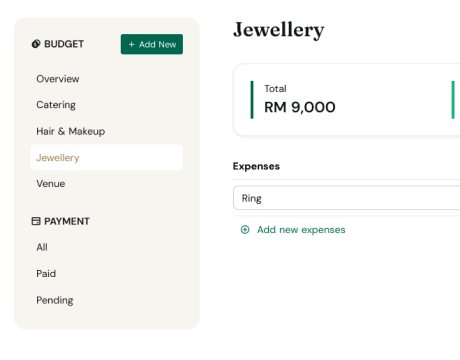
Task: Select the Jewellery sidebar item
Action: point(107,157)
